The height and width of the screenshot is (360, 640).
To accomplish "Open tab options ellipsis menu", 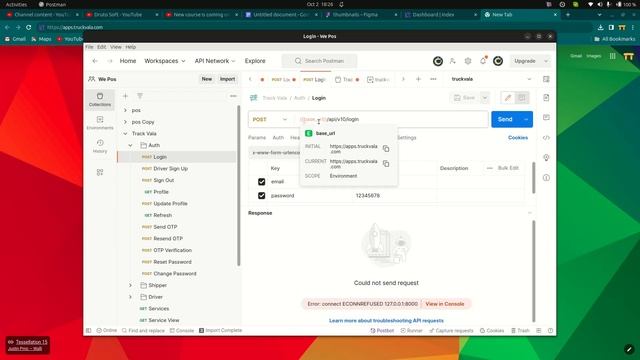I will tap(433, 79).
